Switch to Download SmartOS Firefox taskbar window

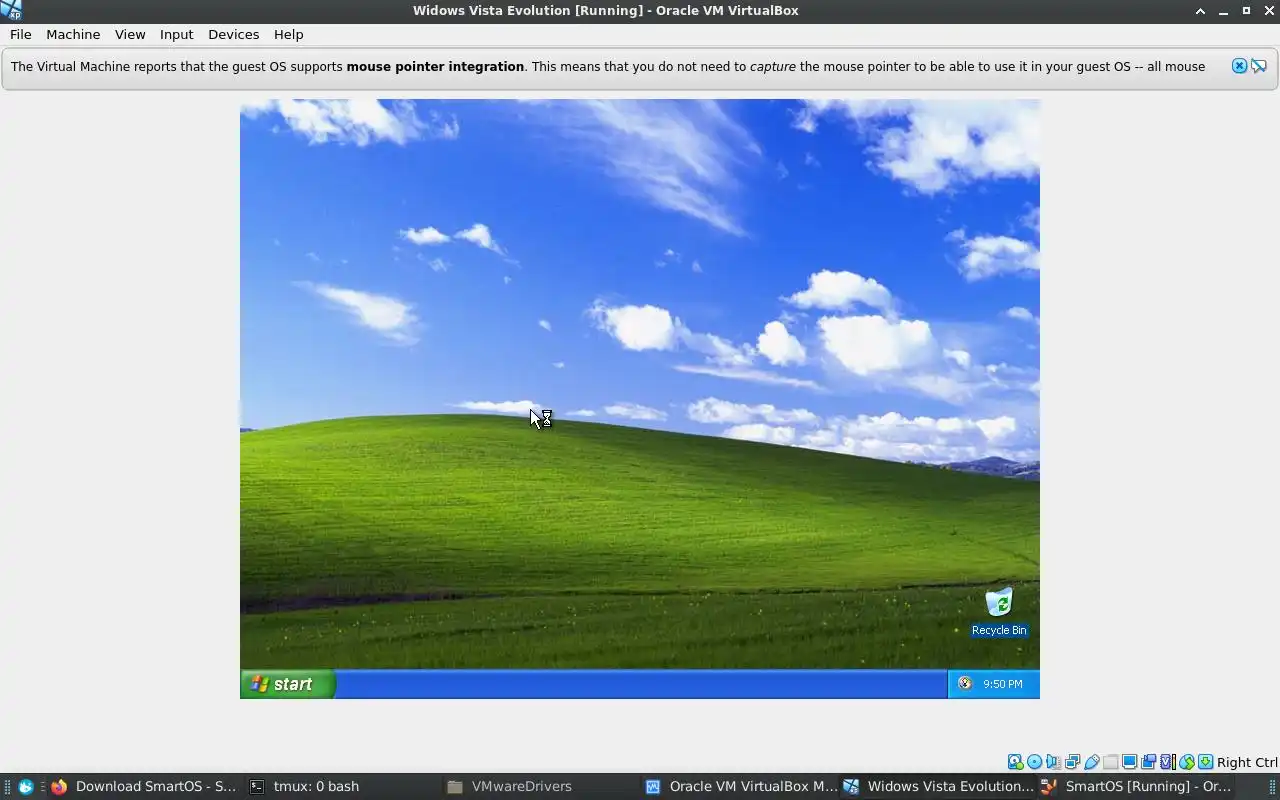tap(143, 786)
